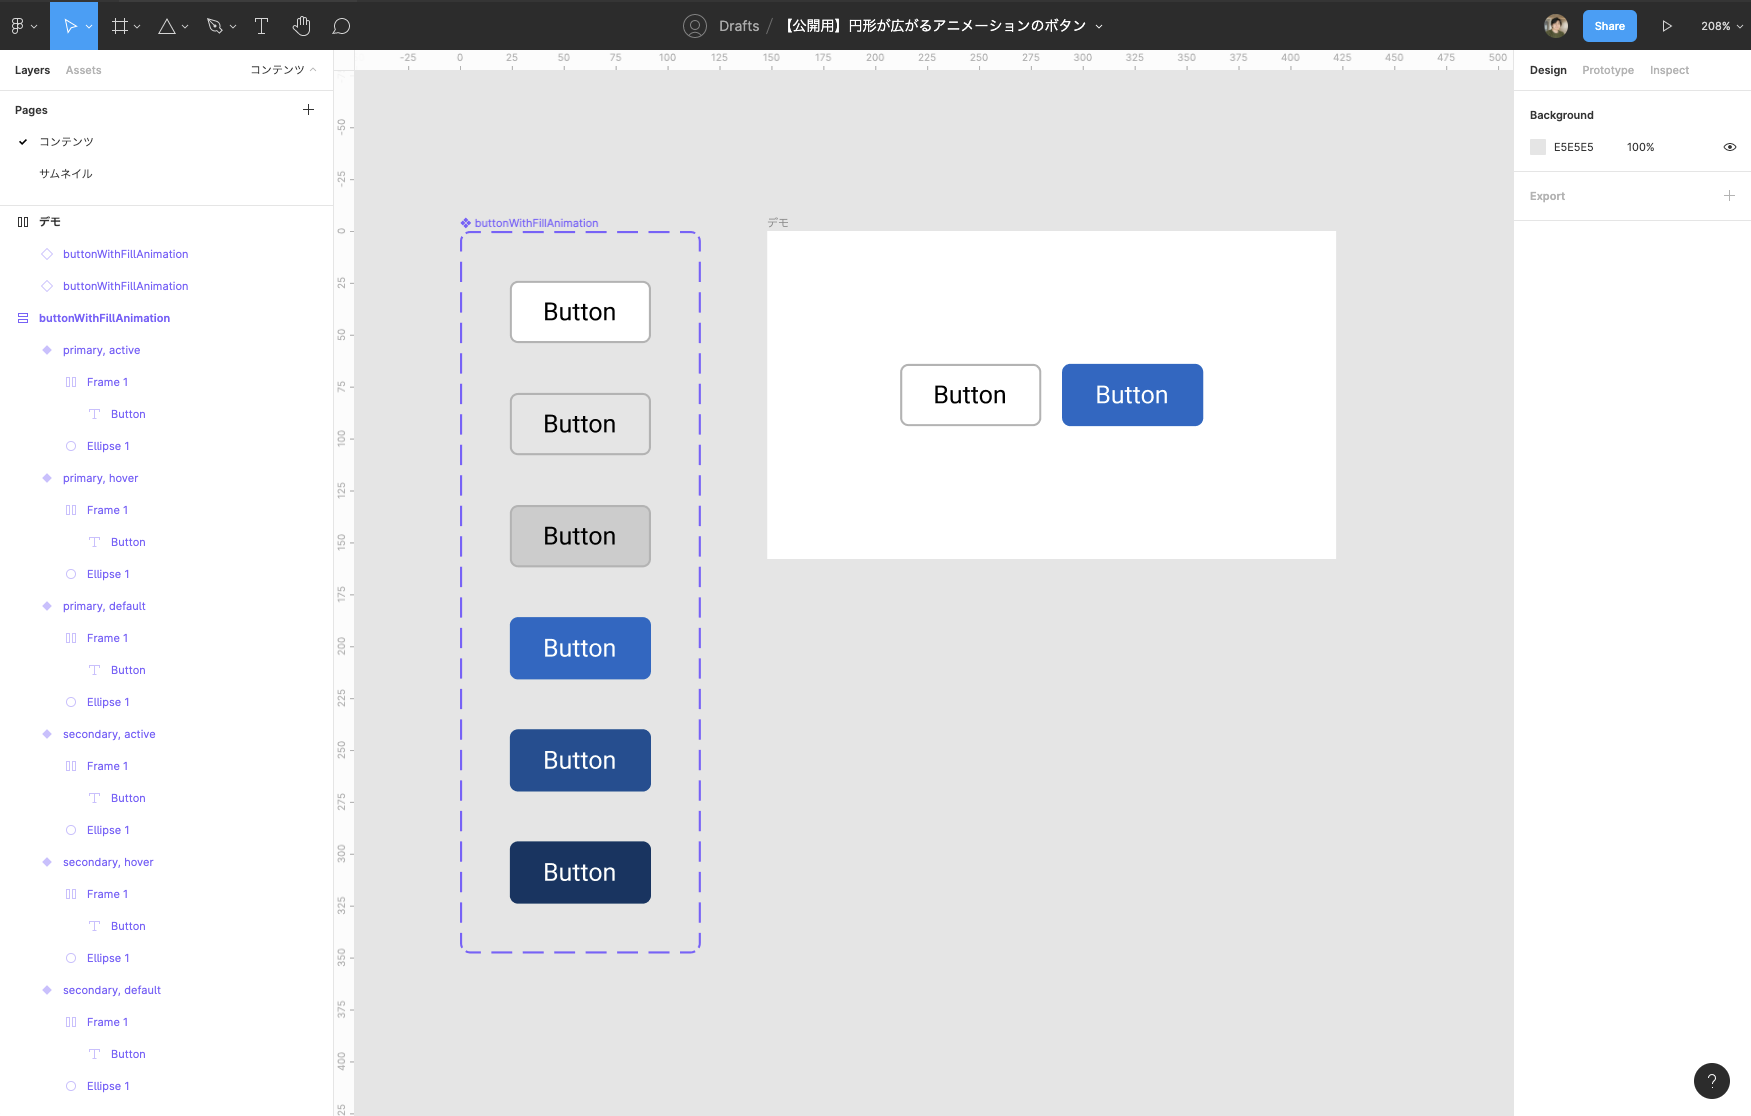Viewport: 1751px width, 1116px height.
Task: Expand the file title dropdown arrow
Action: pyautogui.click(x=1099, y=27)
